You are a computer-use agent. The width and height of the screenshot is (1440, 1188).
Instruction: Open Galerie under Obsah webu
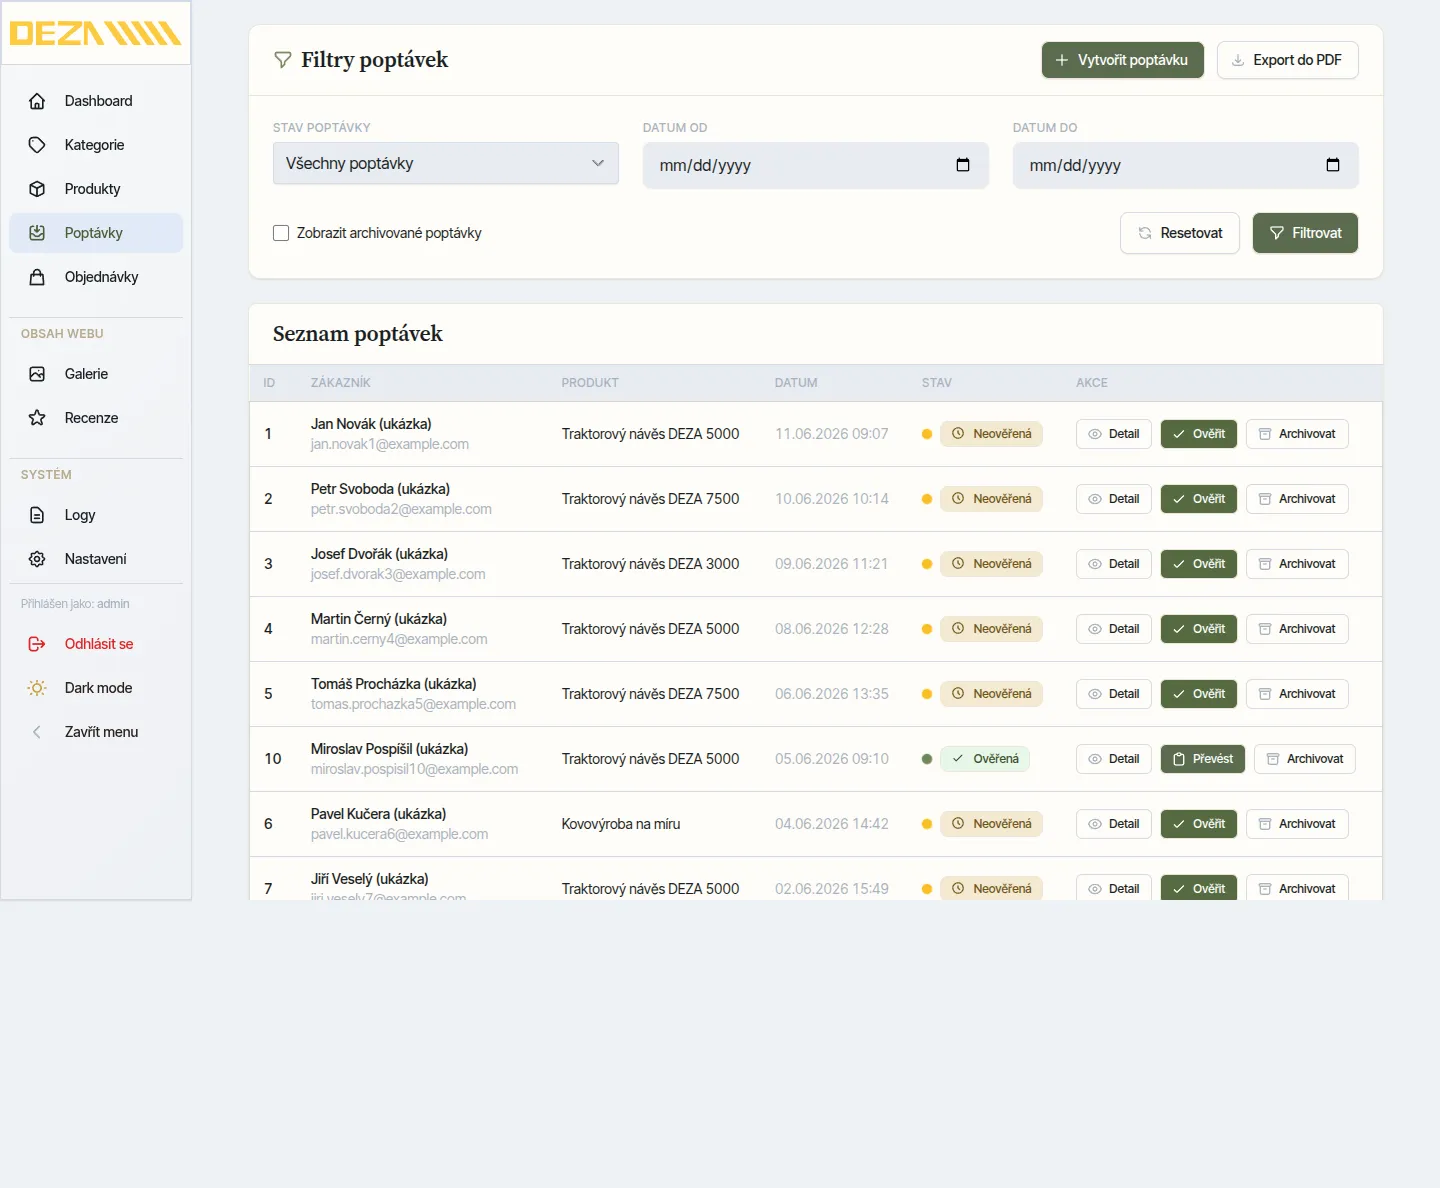click(x=96, y=374)
